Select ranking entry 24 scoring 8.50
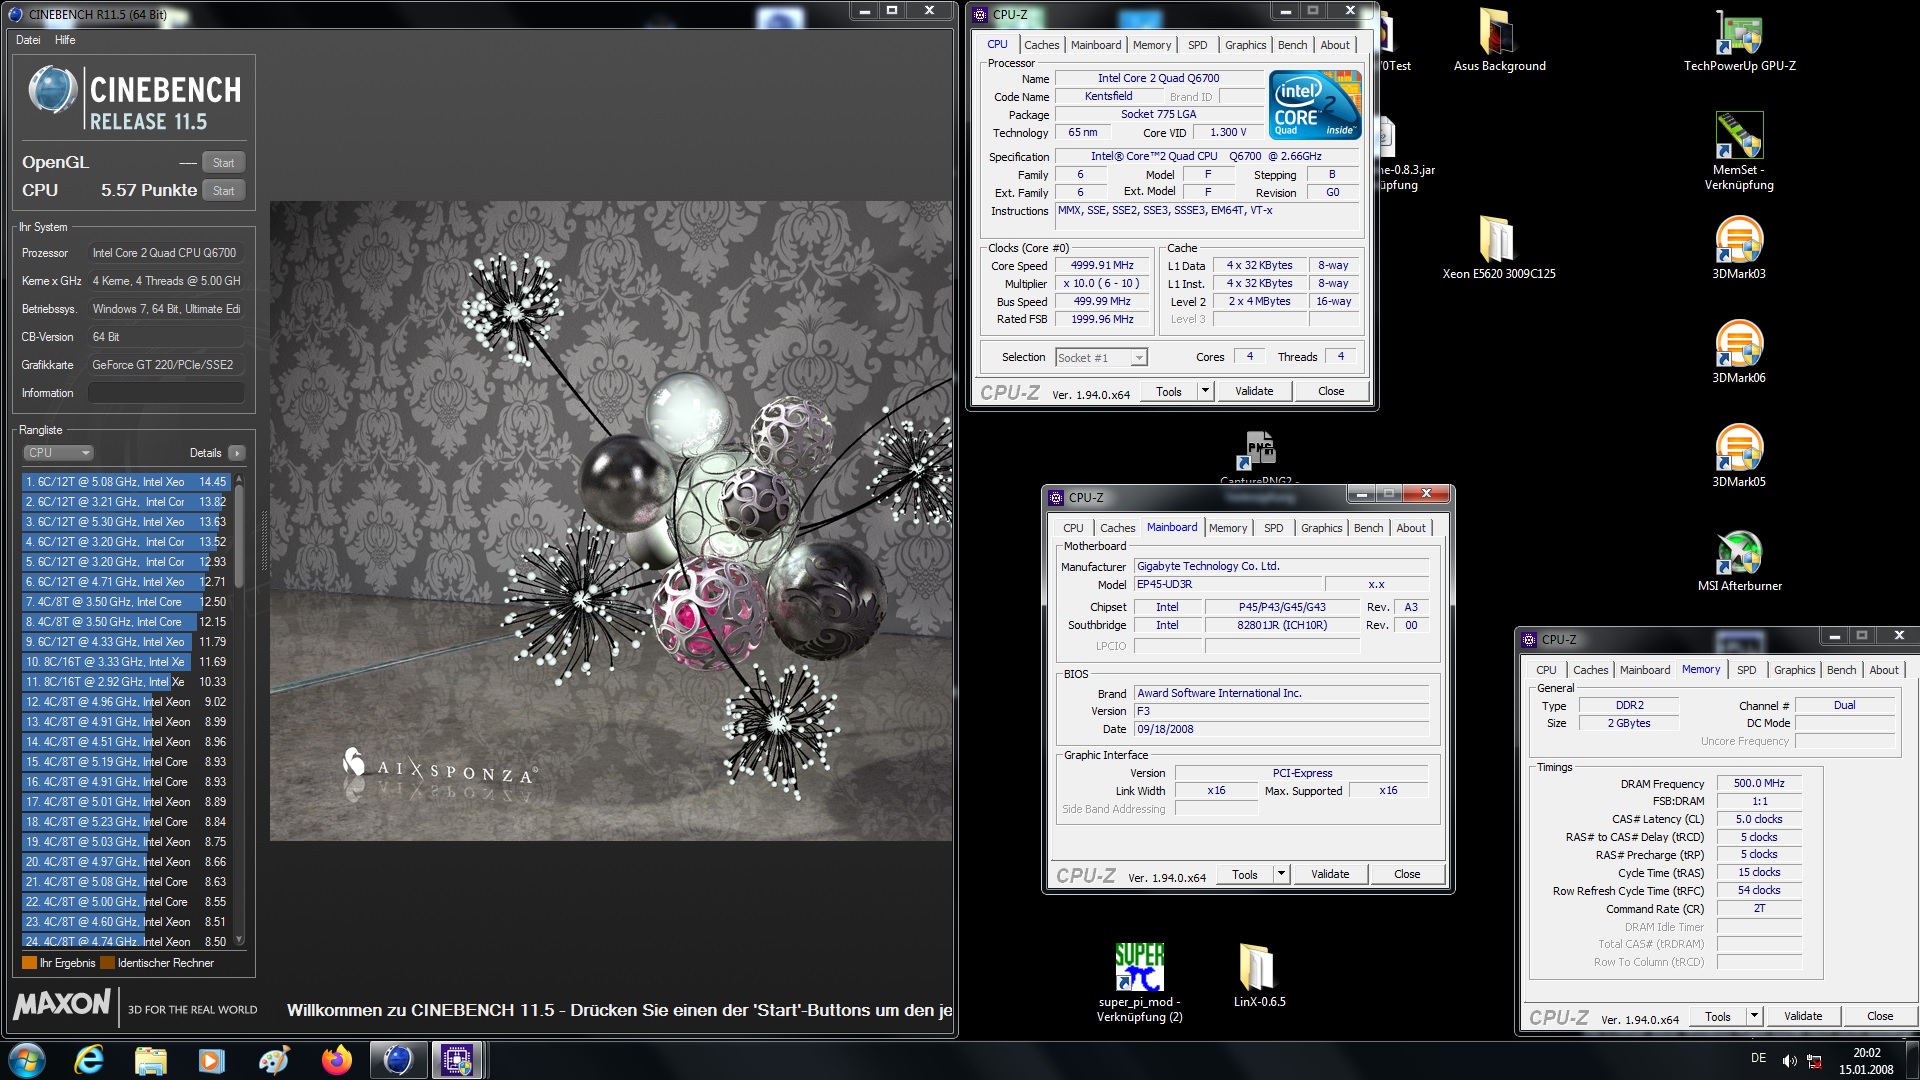 [127, 941]
